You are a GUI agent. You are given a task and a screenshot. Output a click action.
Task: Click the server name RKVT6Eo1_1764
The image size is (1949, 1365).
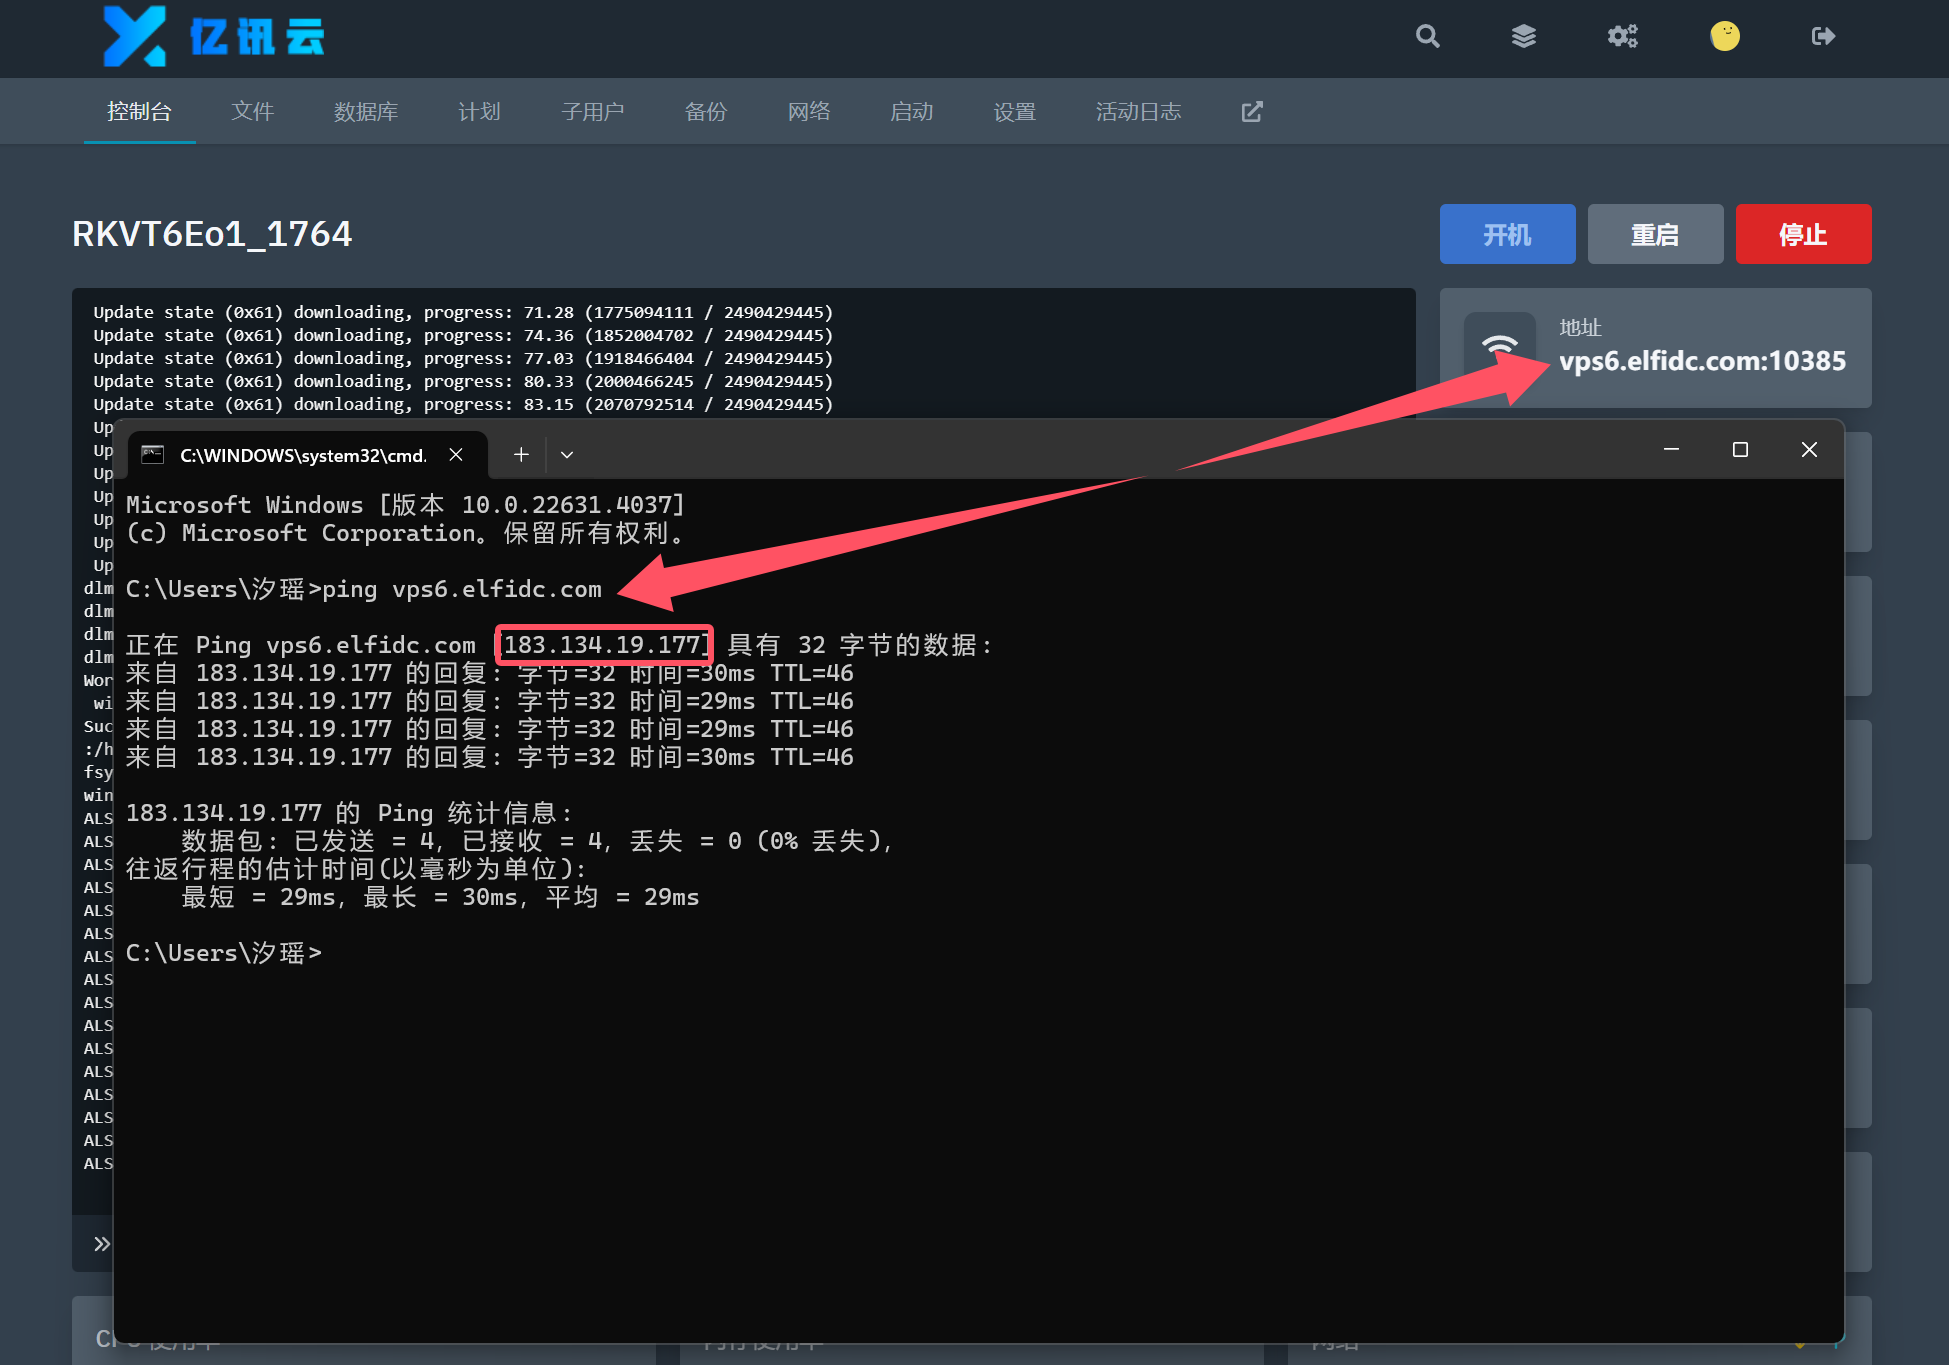click(x=212, y=234)
